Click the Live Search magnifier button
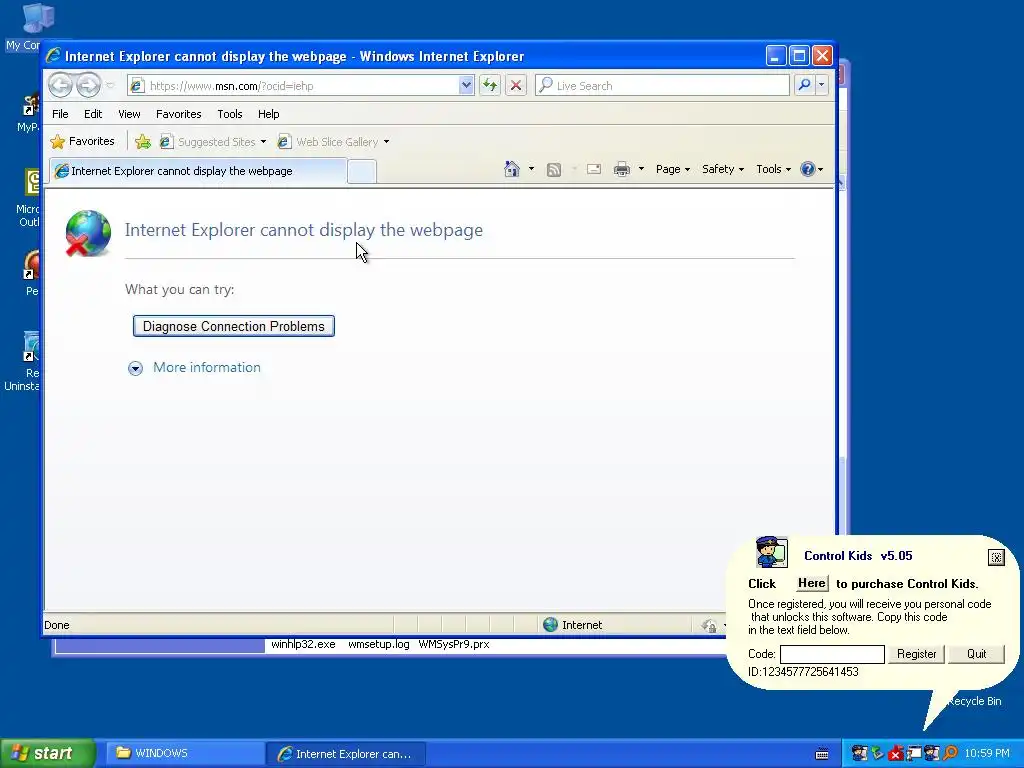This screenshot has height=768, width=1024. click(805, 85)
